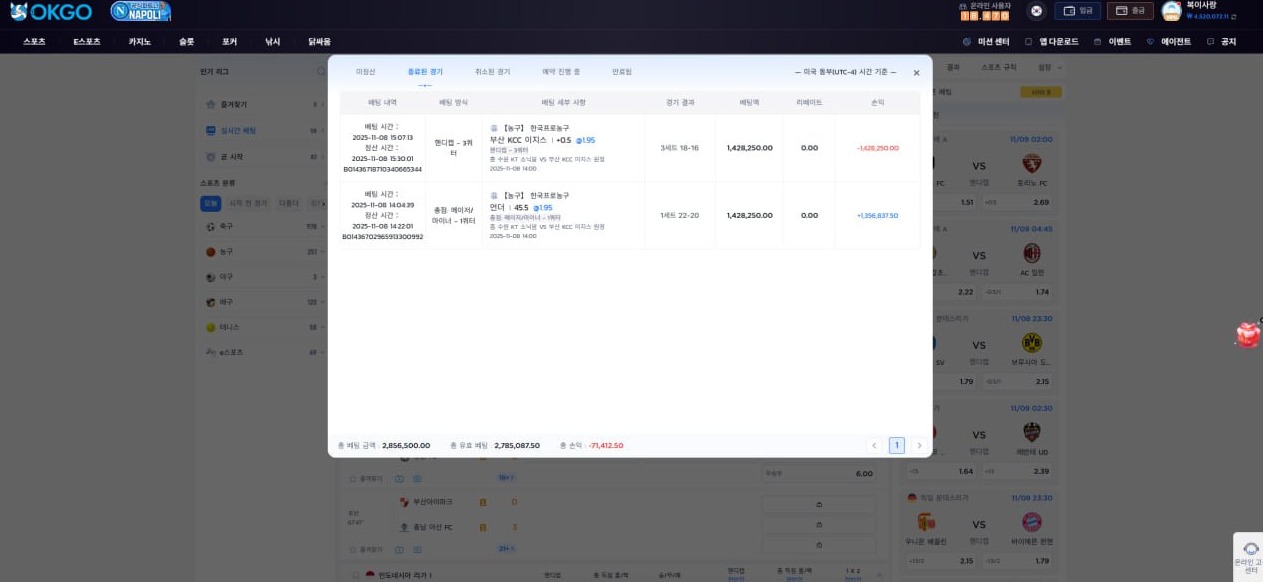Go to next page with right arrow

[919, 446]
